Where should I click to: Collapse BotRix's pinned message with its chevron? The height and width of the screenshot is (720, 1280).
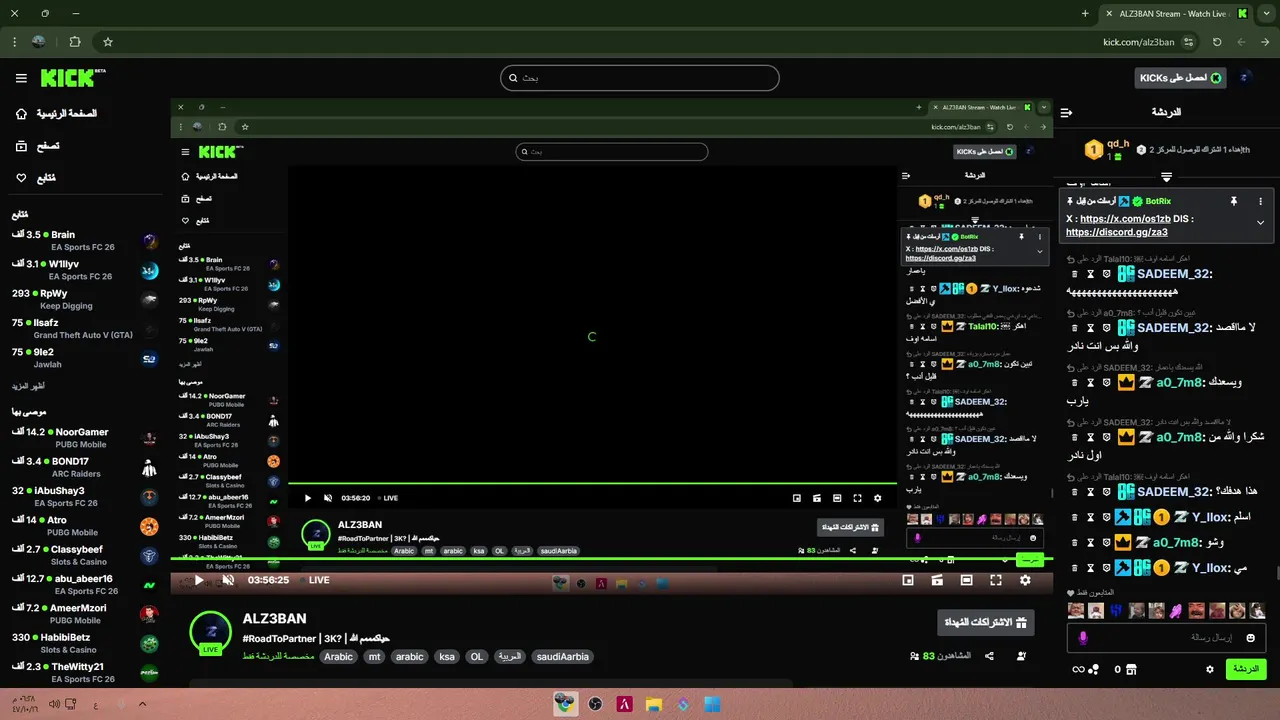(x=1261, y=222)
